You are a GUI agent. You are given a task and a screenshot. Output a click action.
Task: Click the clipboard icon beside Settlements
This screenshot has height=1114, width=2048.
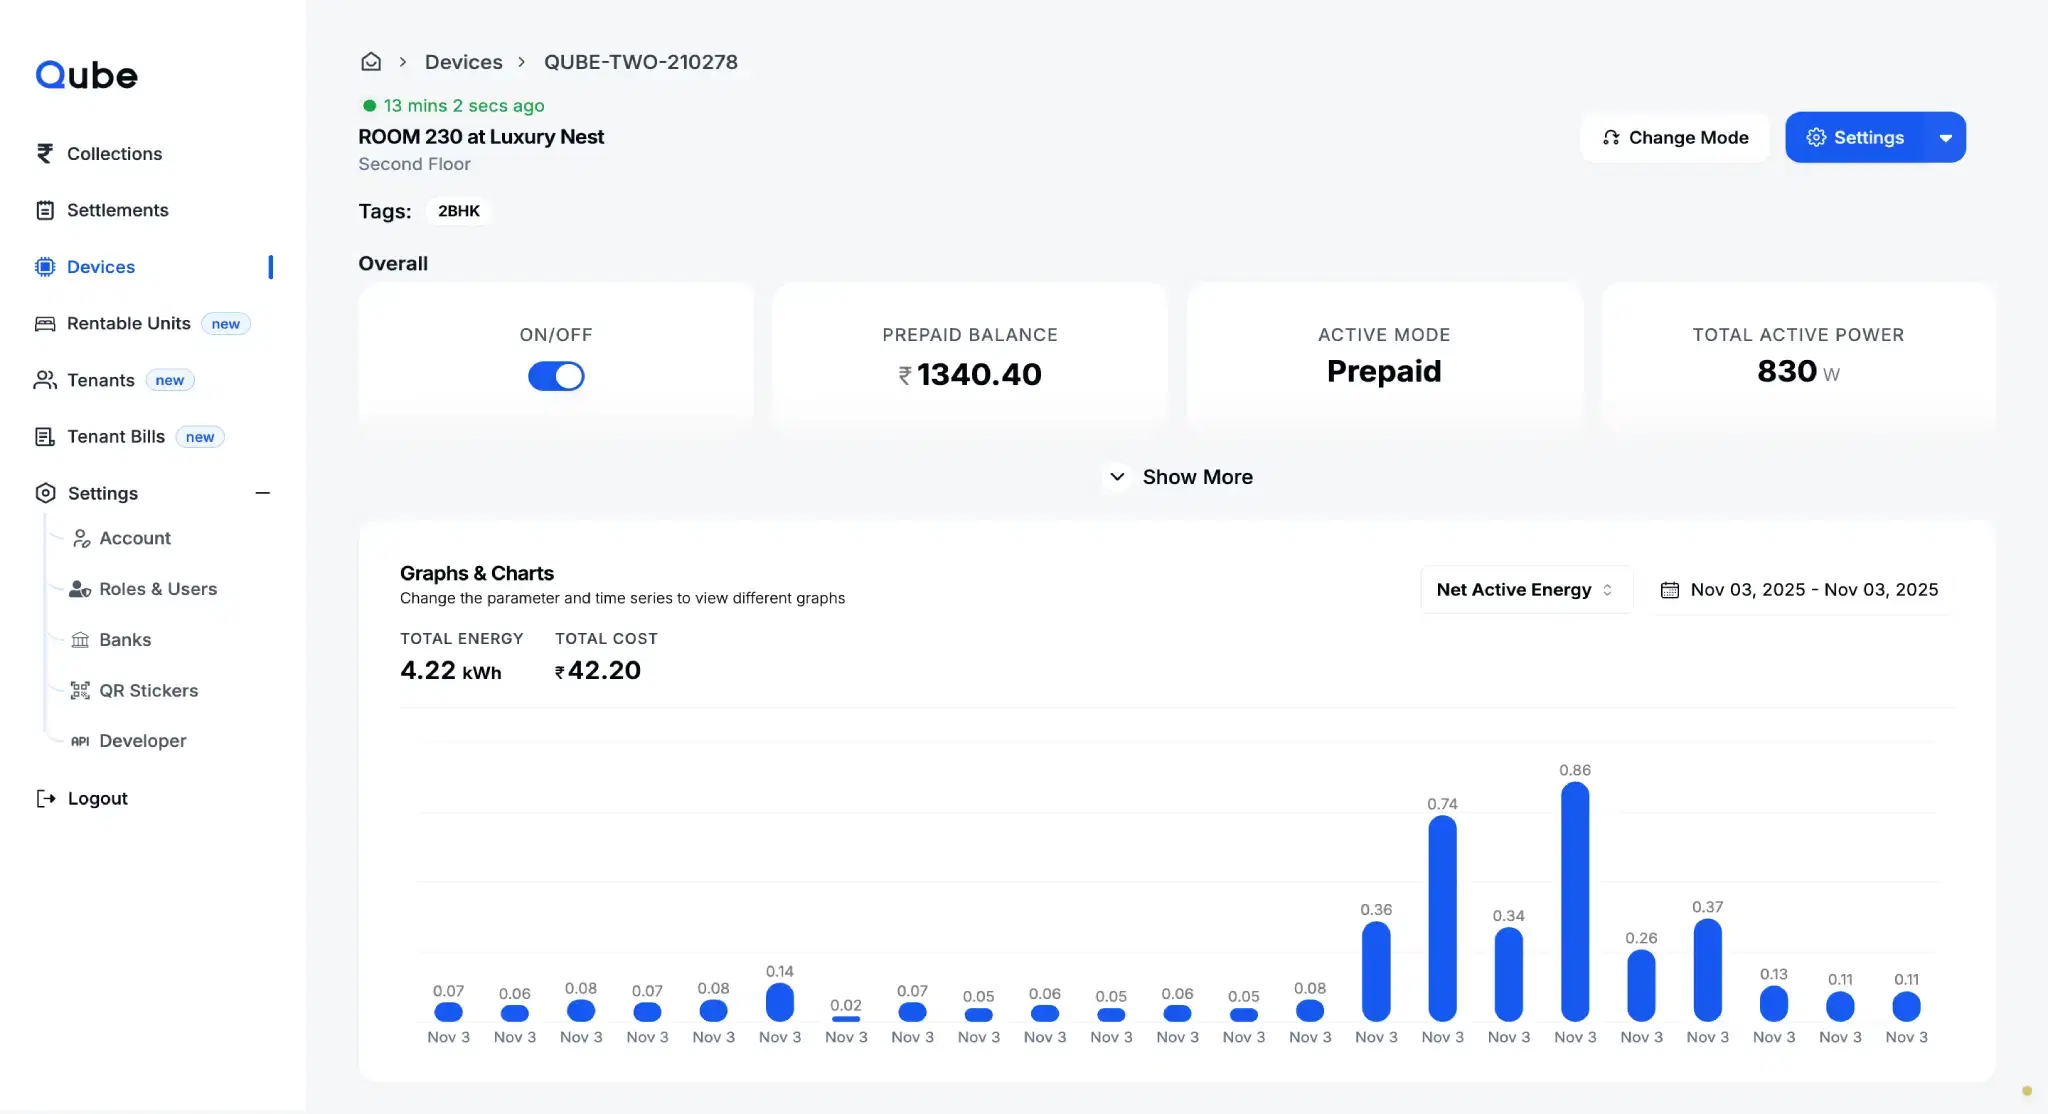(x=45, y=210)
